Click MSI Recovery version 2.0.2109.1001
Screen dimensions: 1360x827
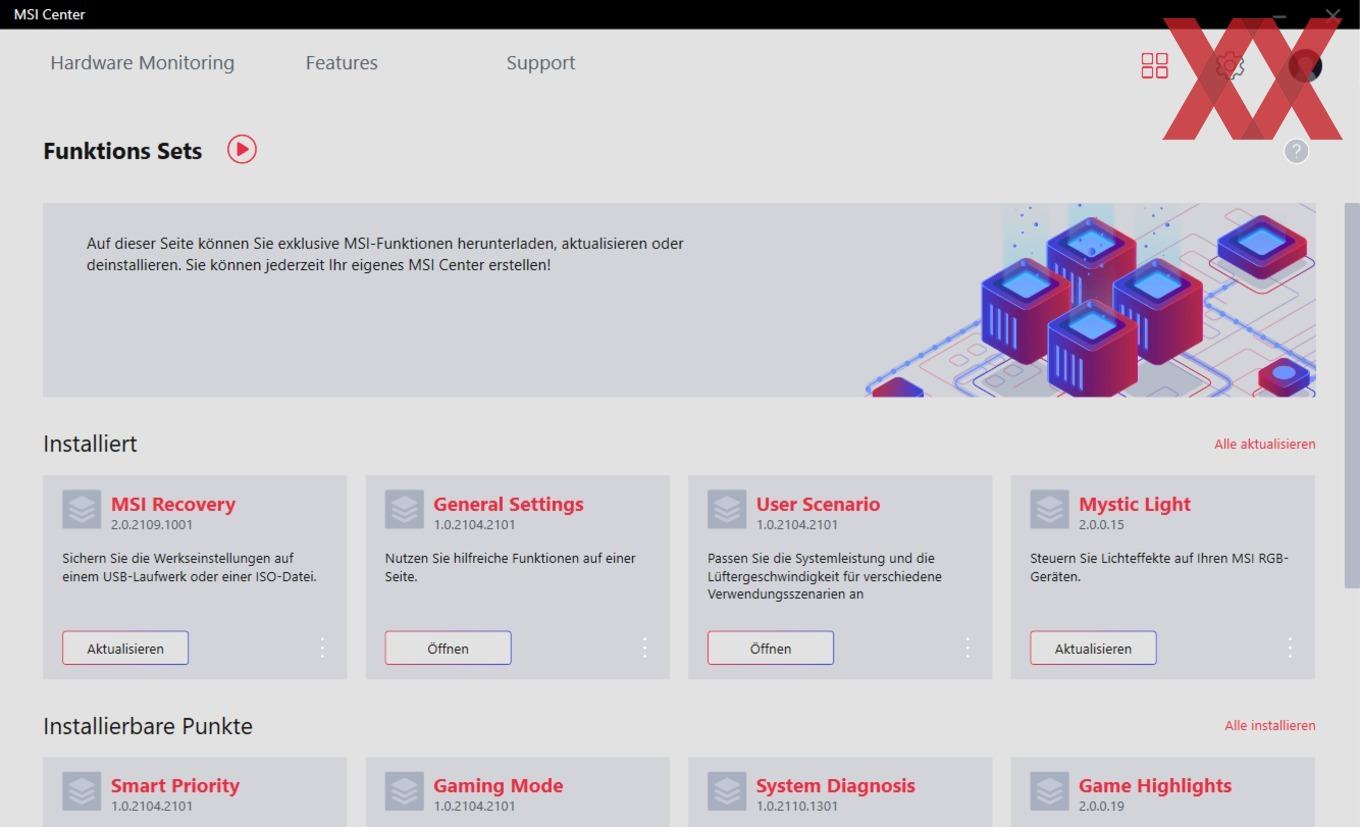152,525
